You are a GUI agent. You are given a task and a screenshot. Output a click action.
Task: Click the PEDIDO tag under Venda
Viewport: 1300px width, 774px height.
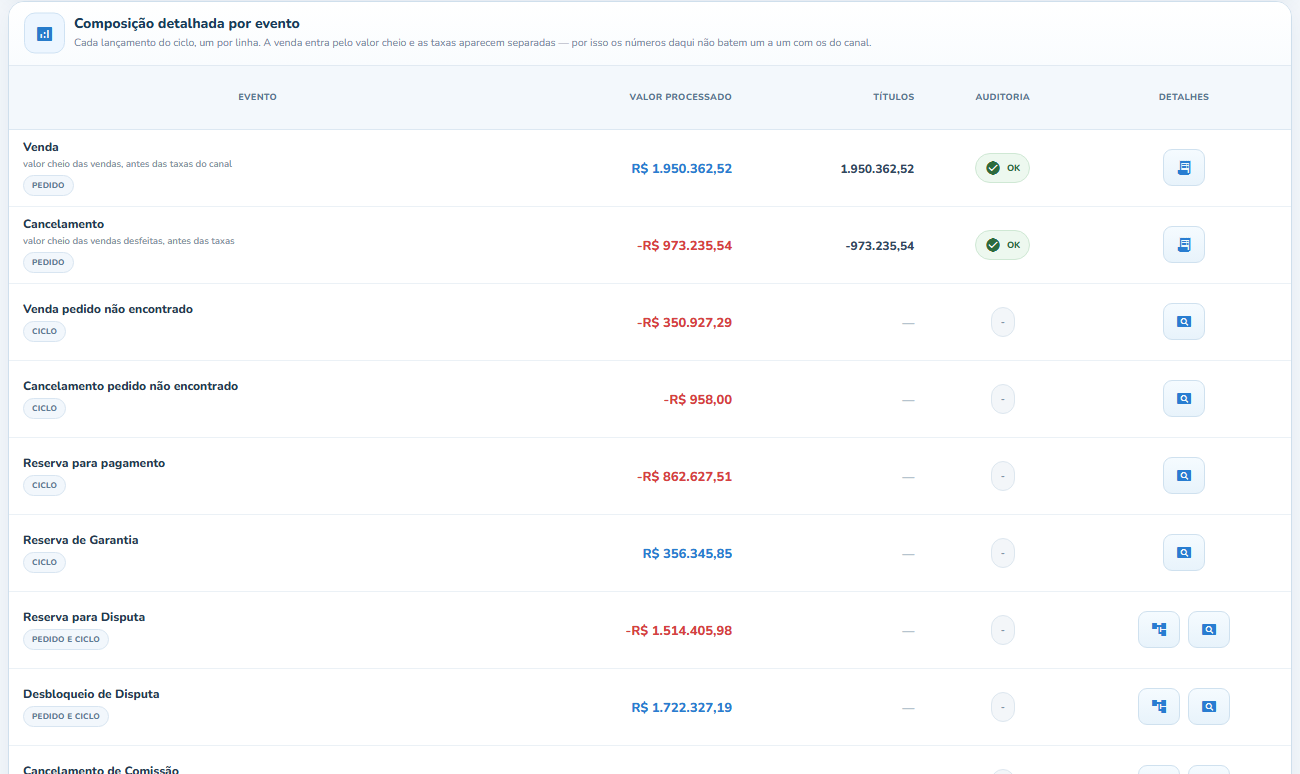point(48,185)
